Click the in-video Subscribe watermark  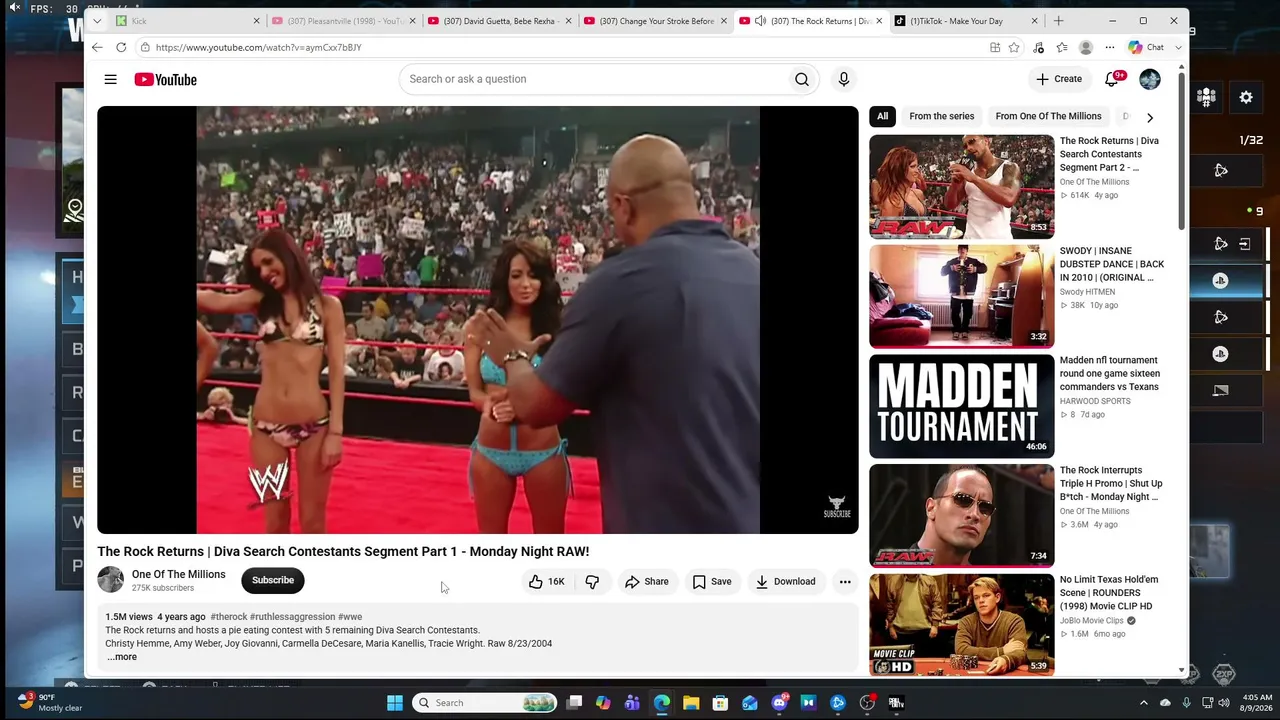click(x=837, y=507)
